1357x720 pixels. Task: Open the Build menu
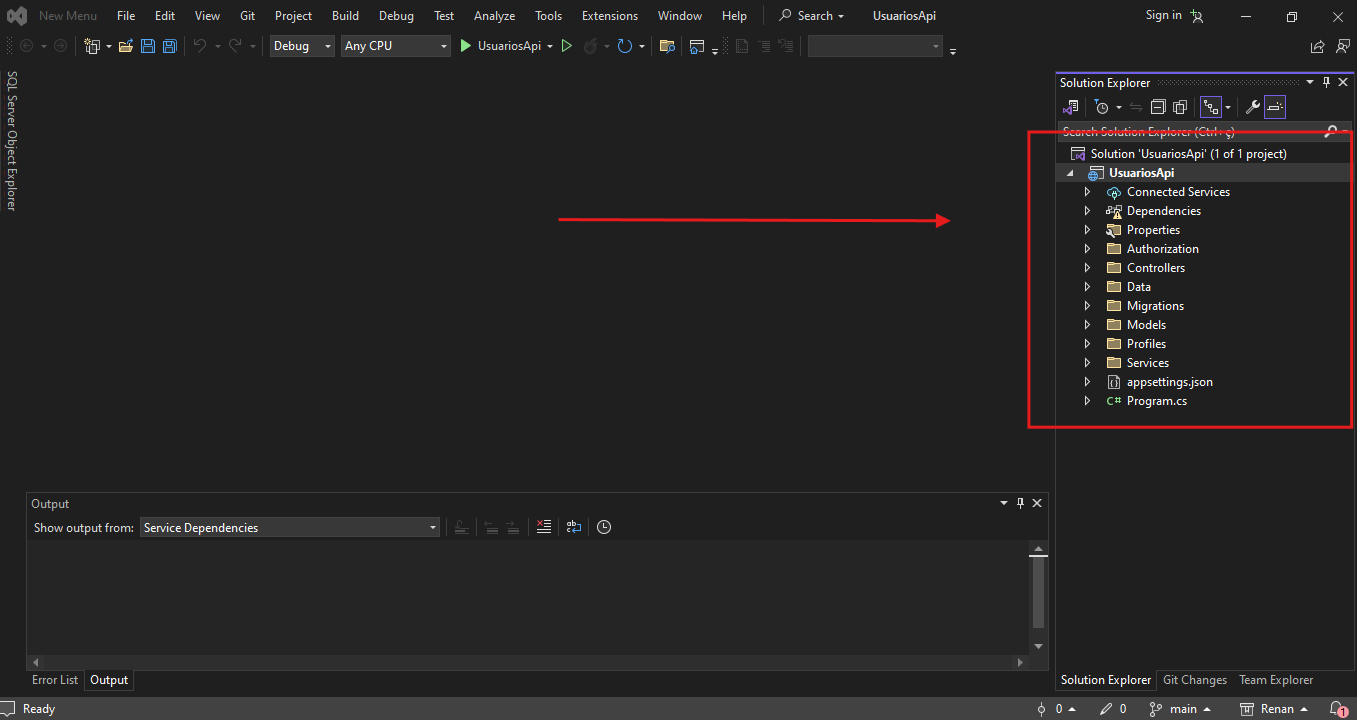(x=345, y=16)
